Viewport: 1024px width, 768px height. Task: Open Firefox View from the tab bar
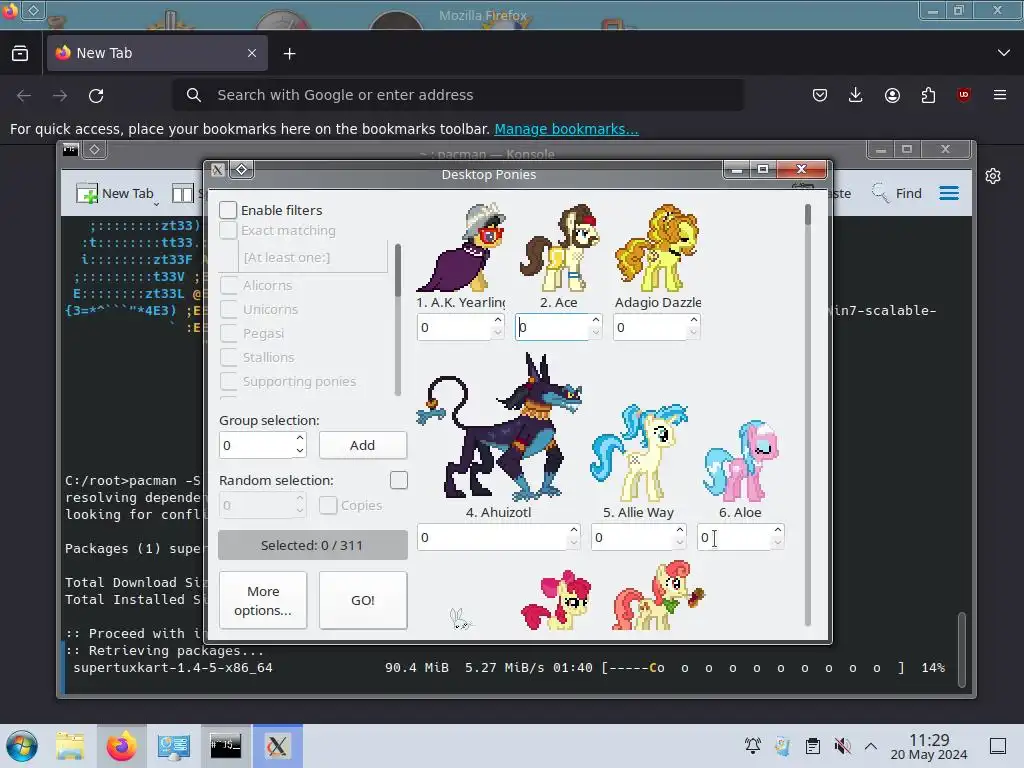[20, 54]
